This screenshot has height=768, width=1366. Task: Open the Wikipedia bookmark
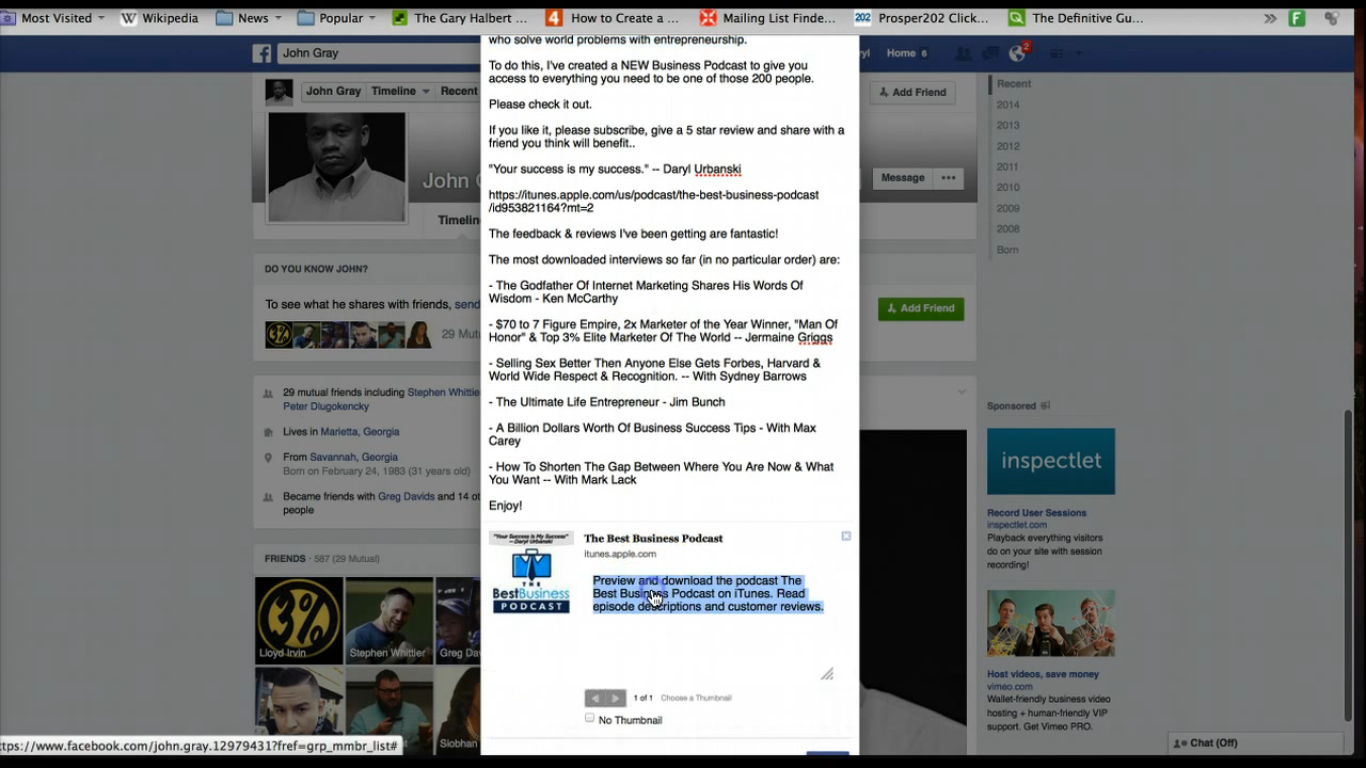point(159,18)
